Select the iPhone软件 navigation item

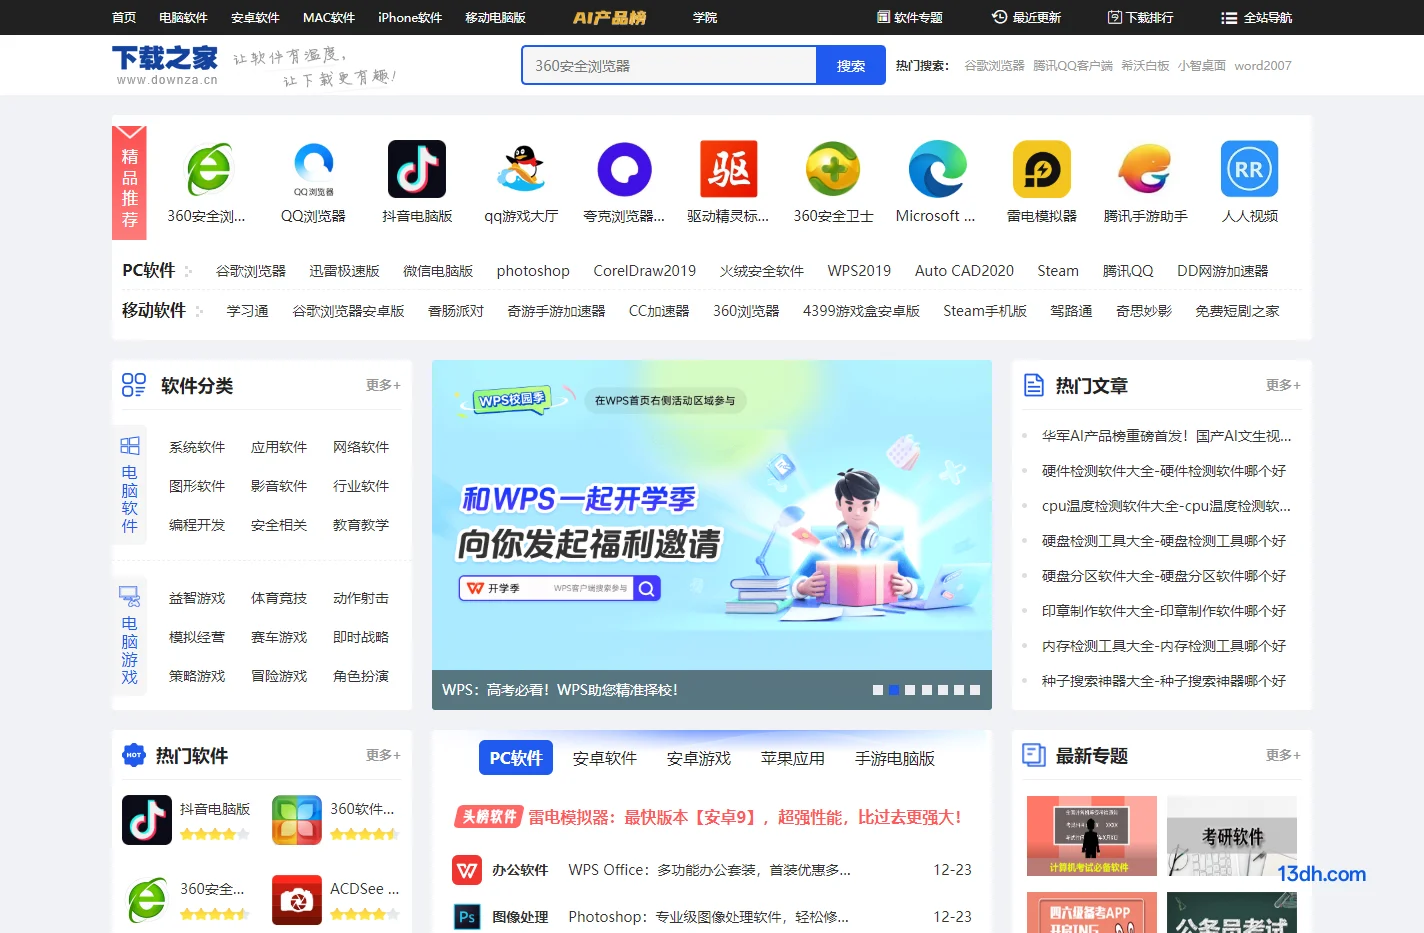410,17
